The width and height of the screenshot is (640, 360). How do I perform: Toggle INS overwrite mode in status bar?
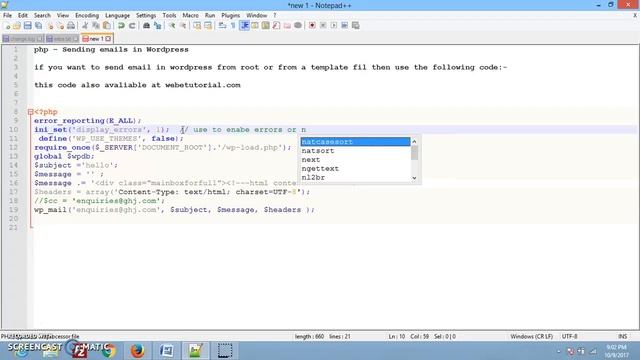pyautogui.click(x=622, y=336)
